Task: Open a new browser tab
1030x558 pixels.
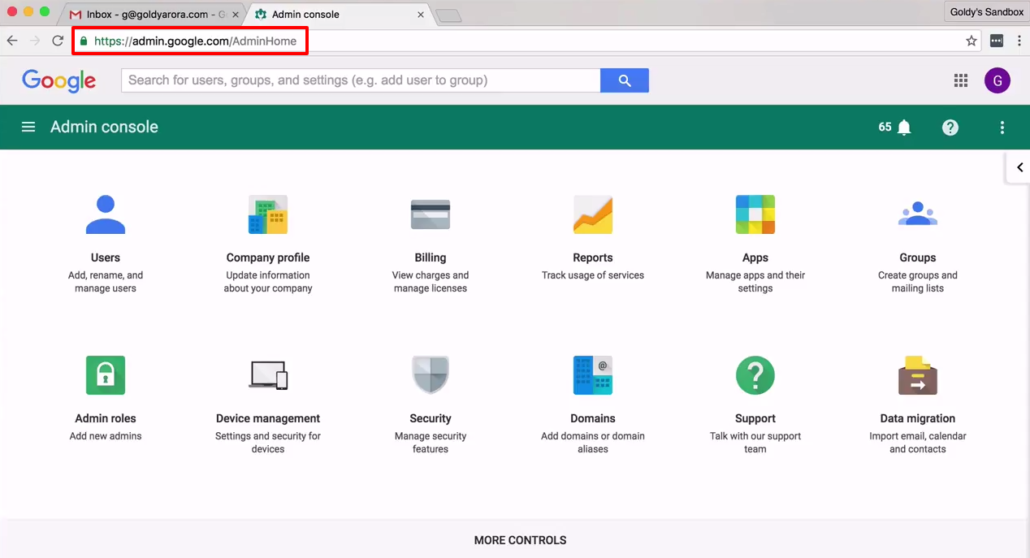Action: pos(449,16)
